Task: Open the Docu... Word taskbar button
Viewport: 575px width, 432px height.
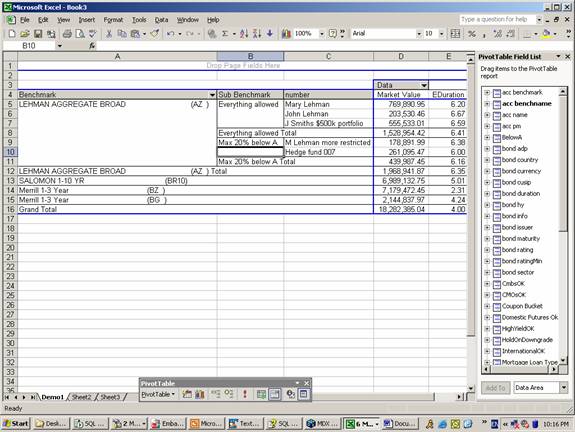Action: (400, 424)
